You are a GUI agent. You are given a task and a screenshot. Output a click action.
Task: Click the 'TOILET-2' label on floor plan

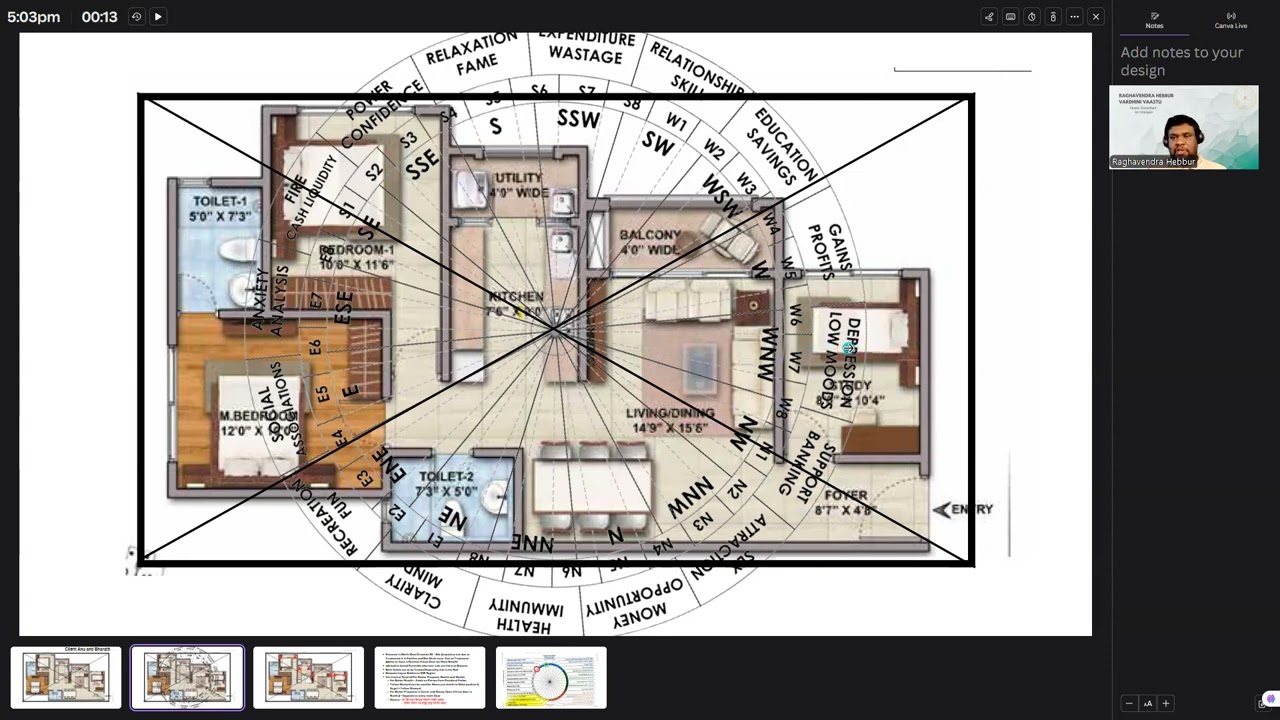(447, 477)
